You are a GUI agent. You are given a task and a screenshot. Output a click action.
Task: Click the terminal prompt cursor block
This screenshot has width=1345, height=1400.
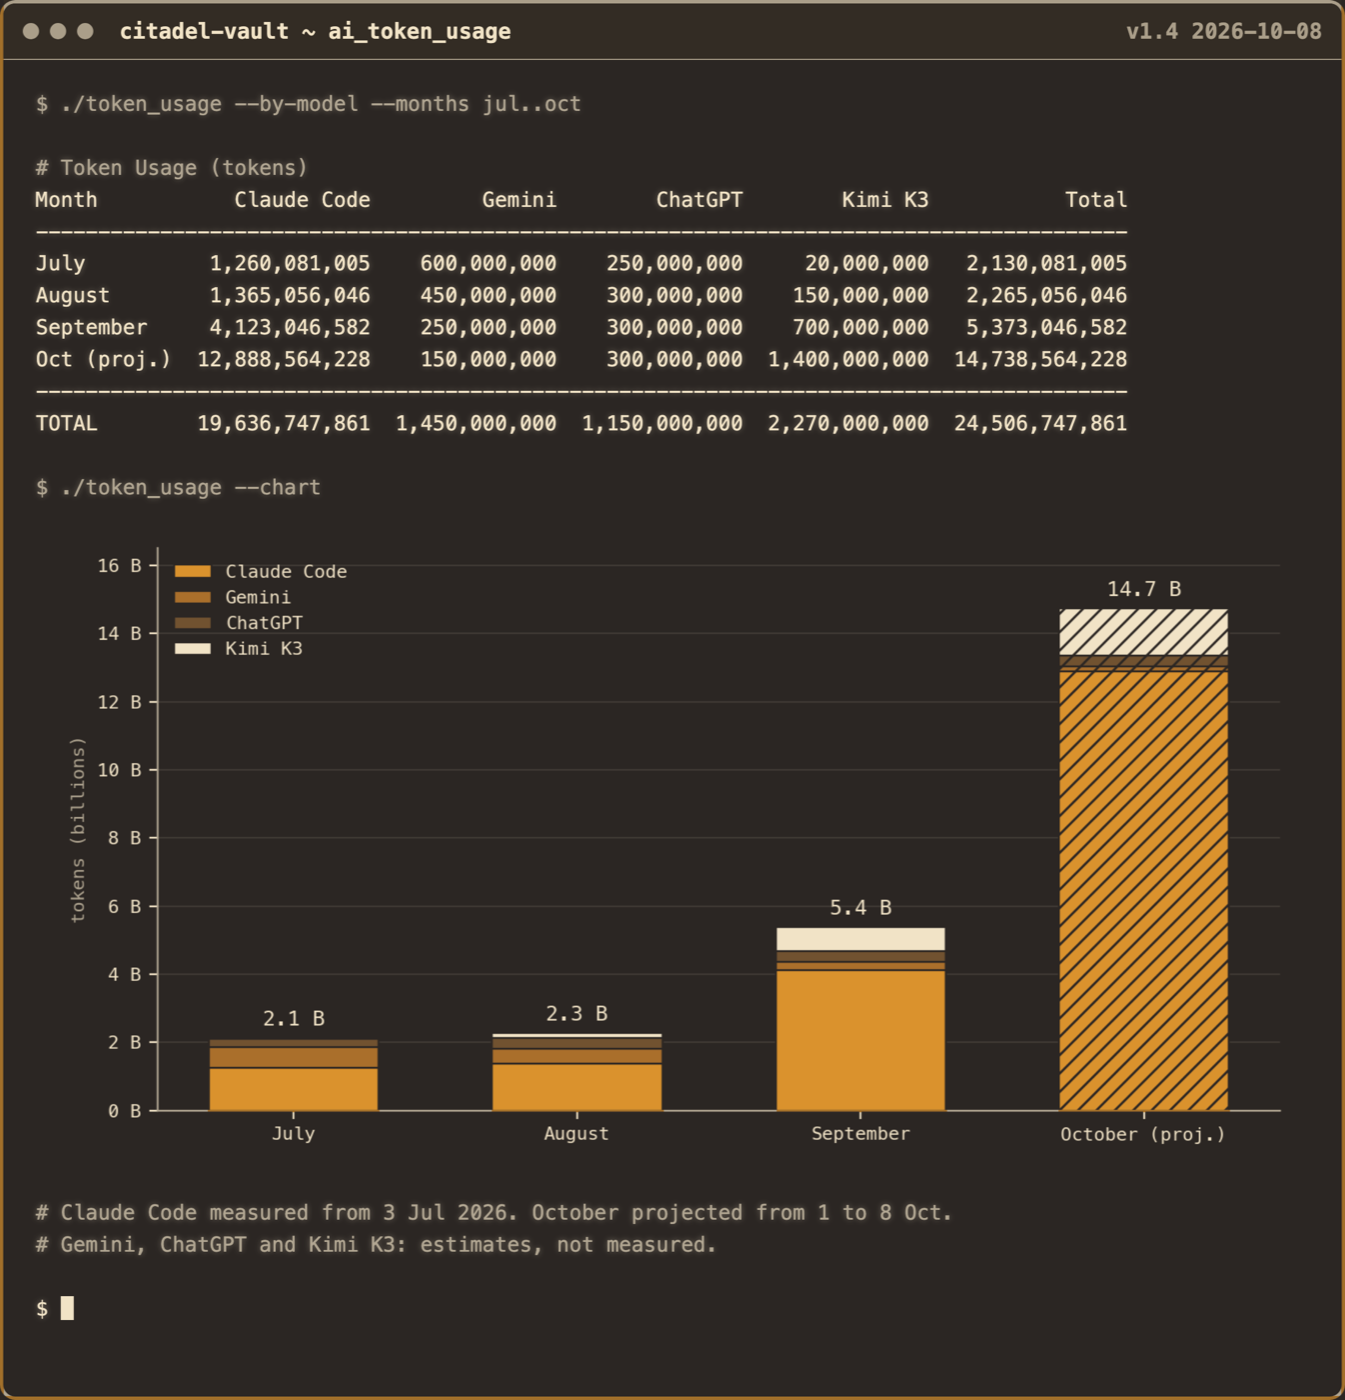(x=67, y=1308)
